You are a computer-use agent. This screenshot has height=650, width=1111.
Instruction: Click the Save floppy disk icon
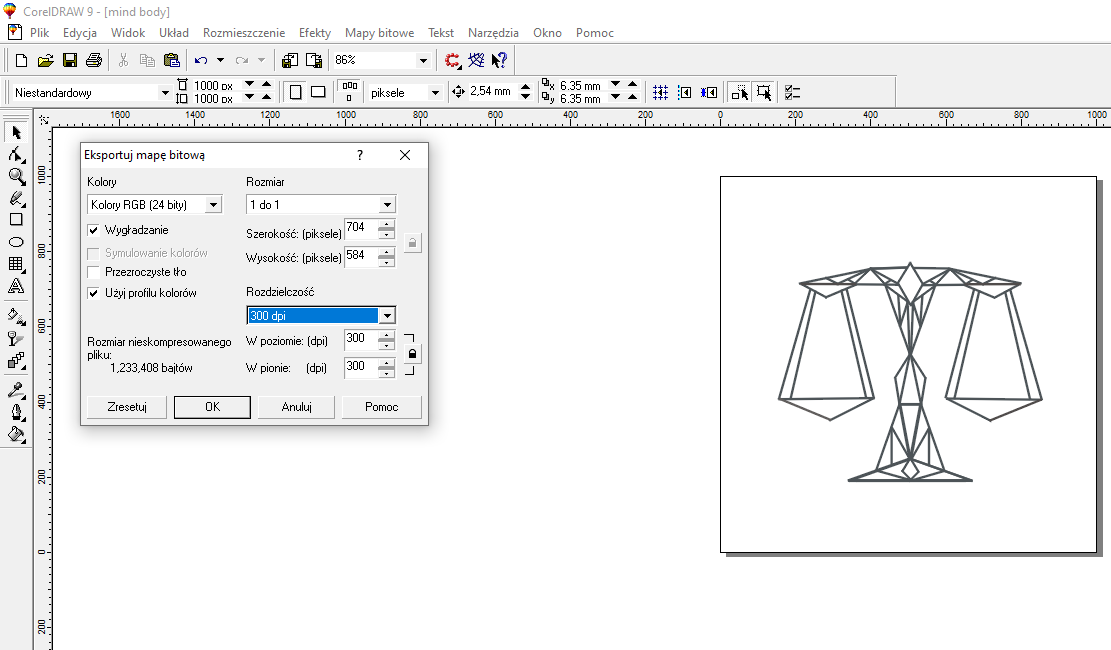pyautogui.click(x=70, y=61)
